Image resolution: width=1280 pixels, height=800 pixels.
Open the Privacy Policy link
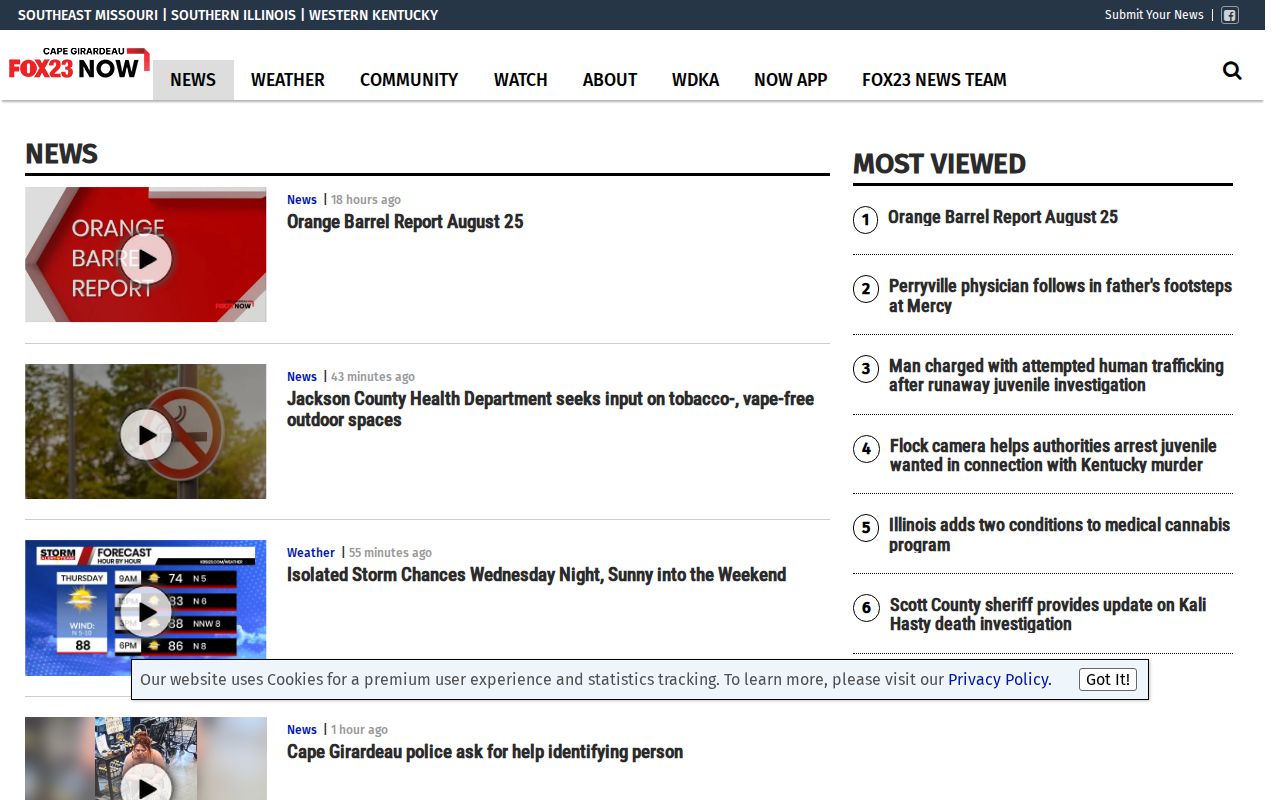[x=999, y=679]
